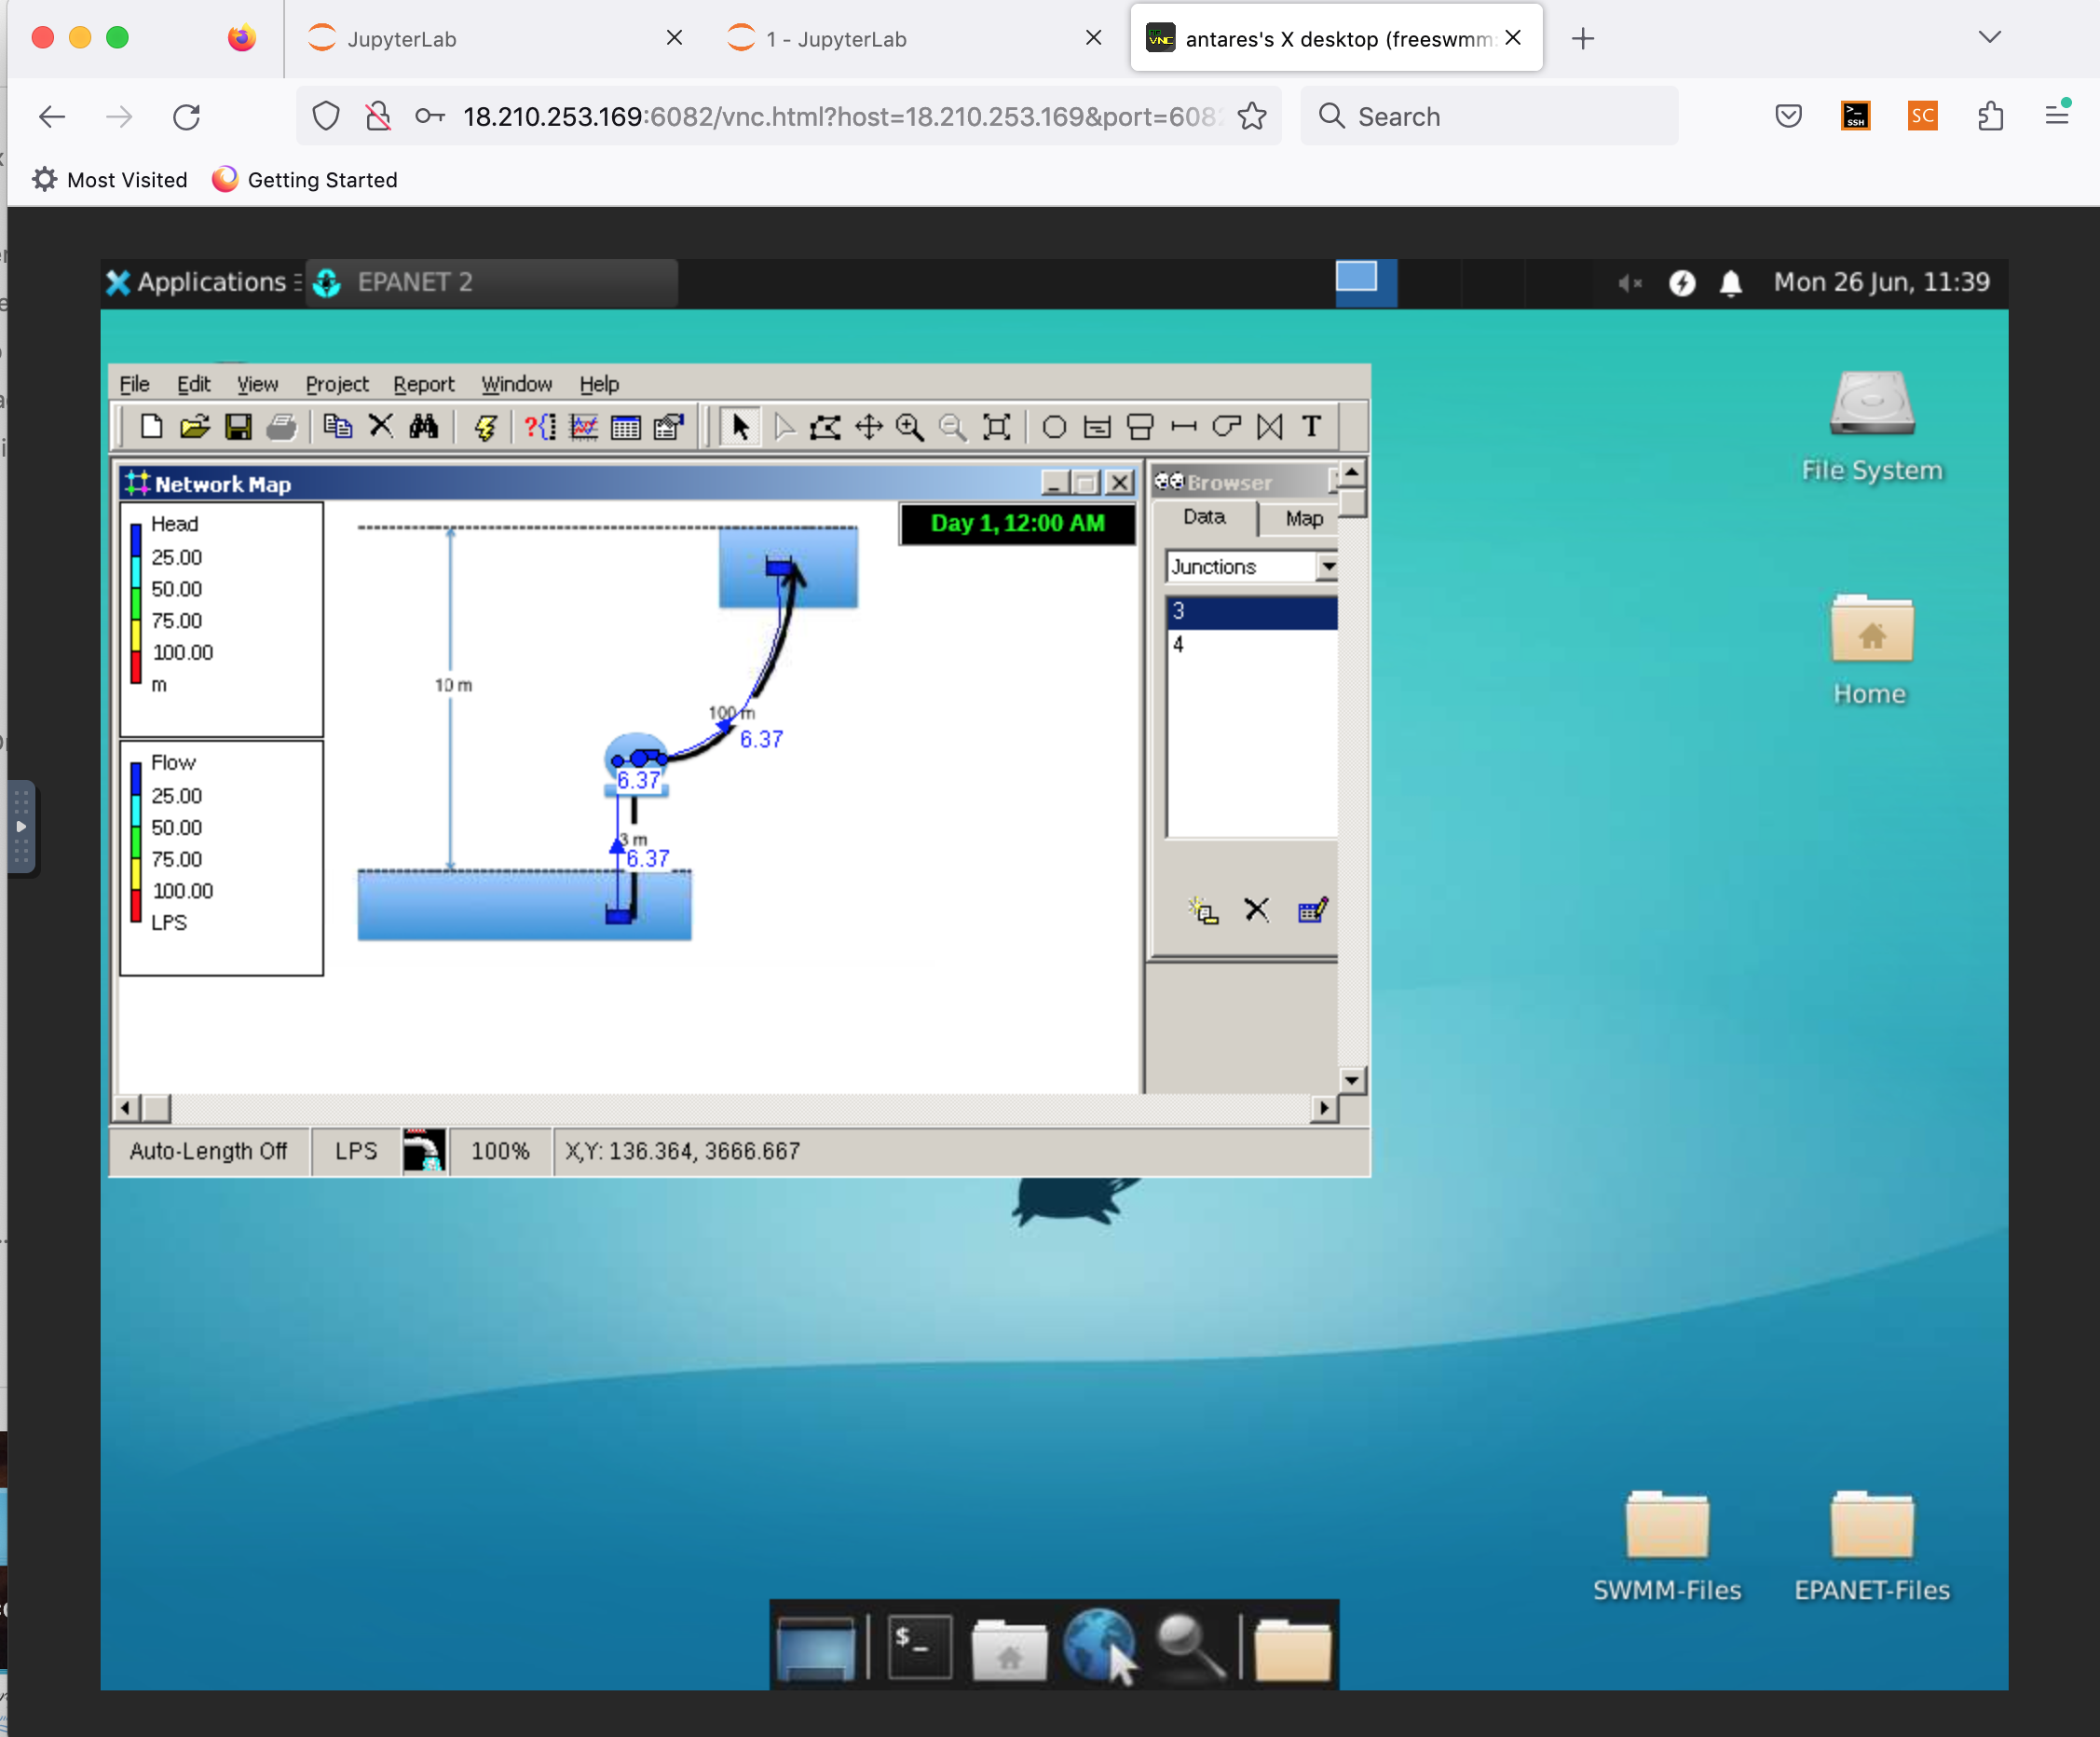This screenshot has width=2100, height=1737.
Task: Select the Add Tank tool
Action: [x=1140, y=427]
